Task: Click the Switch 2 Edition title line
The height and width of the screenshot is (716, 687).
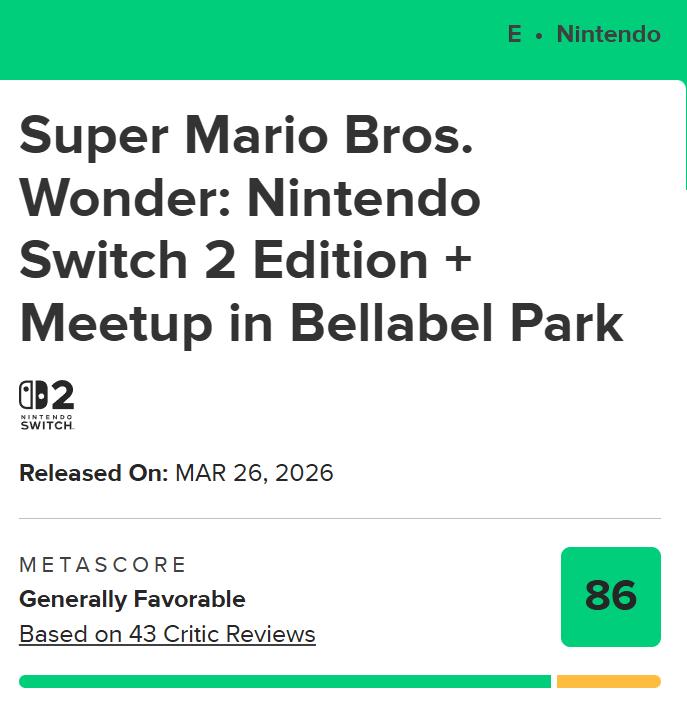Action: point(245,260)
